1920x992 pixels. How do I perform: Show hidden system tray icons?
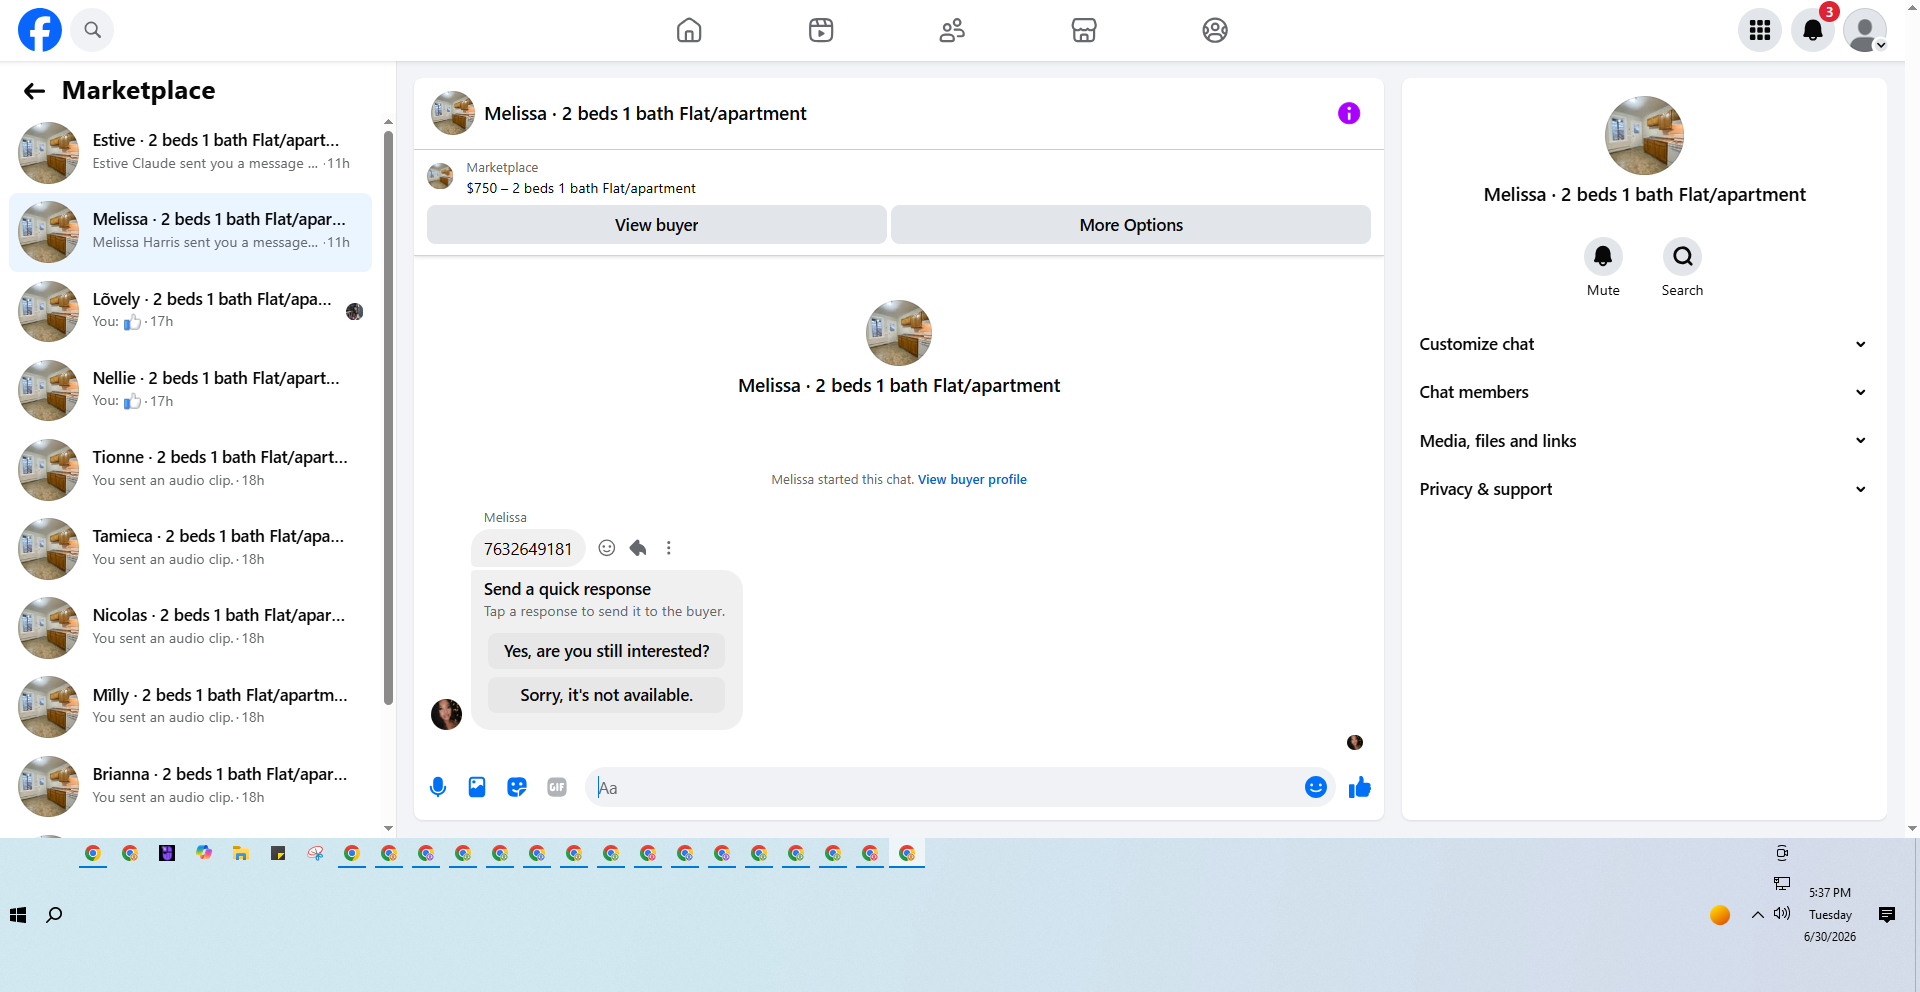coord(1757,915)
